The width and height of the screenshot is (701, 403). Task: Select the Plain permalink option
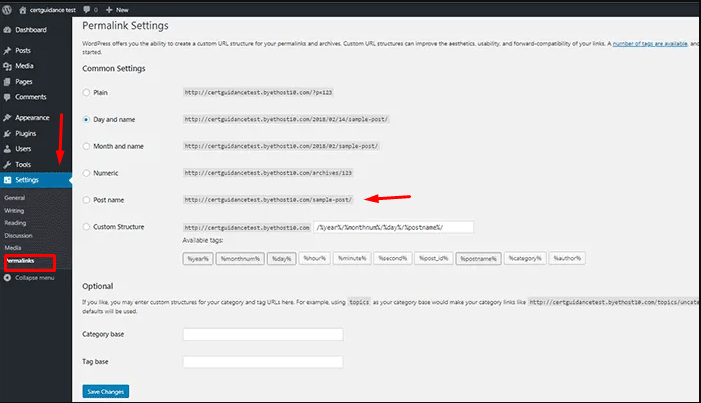86,93
